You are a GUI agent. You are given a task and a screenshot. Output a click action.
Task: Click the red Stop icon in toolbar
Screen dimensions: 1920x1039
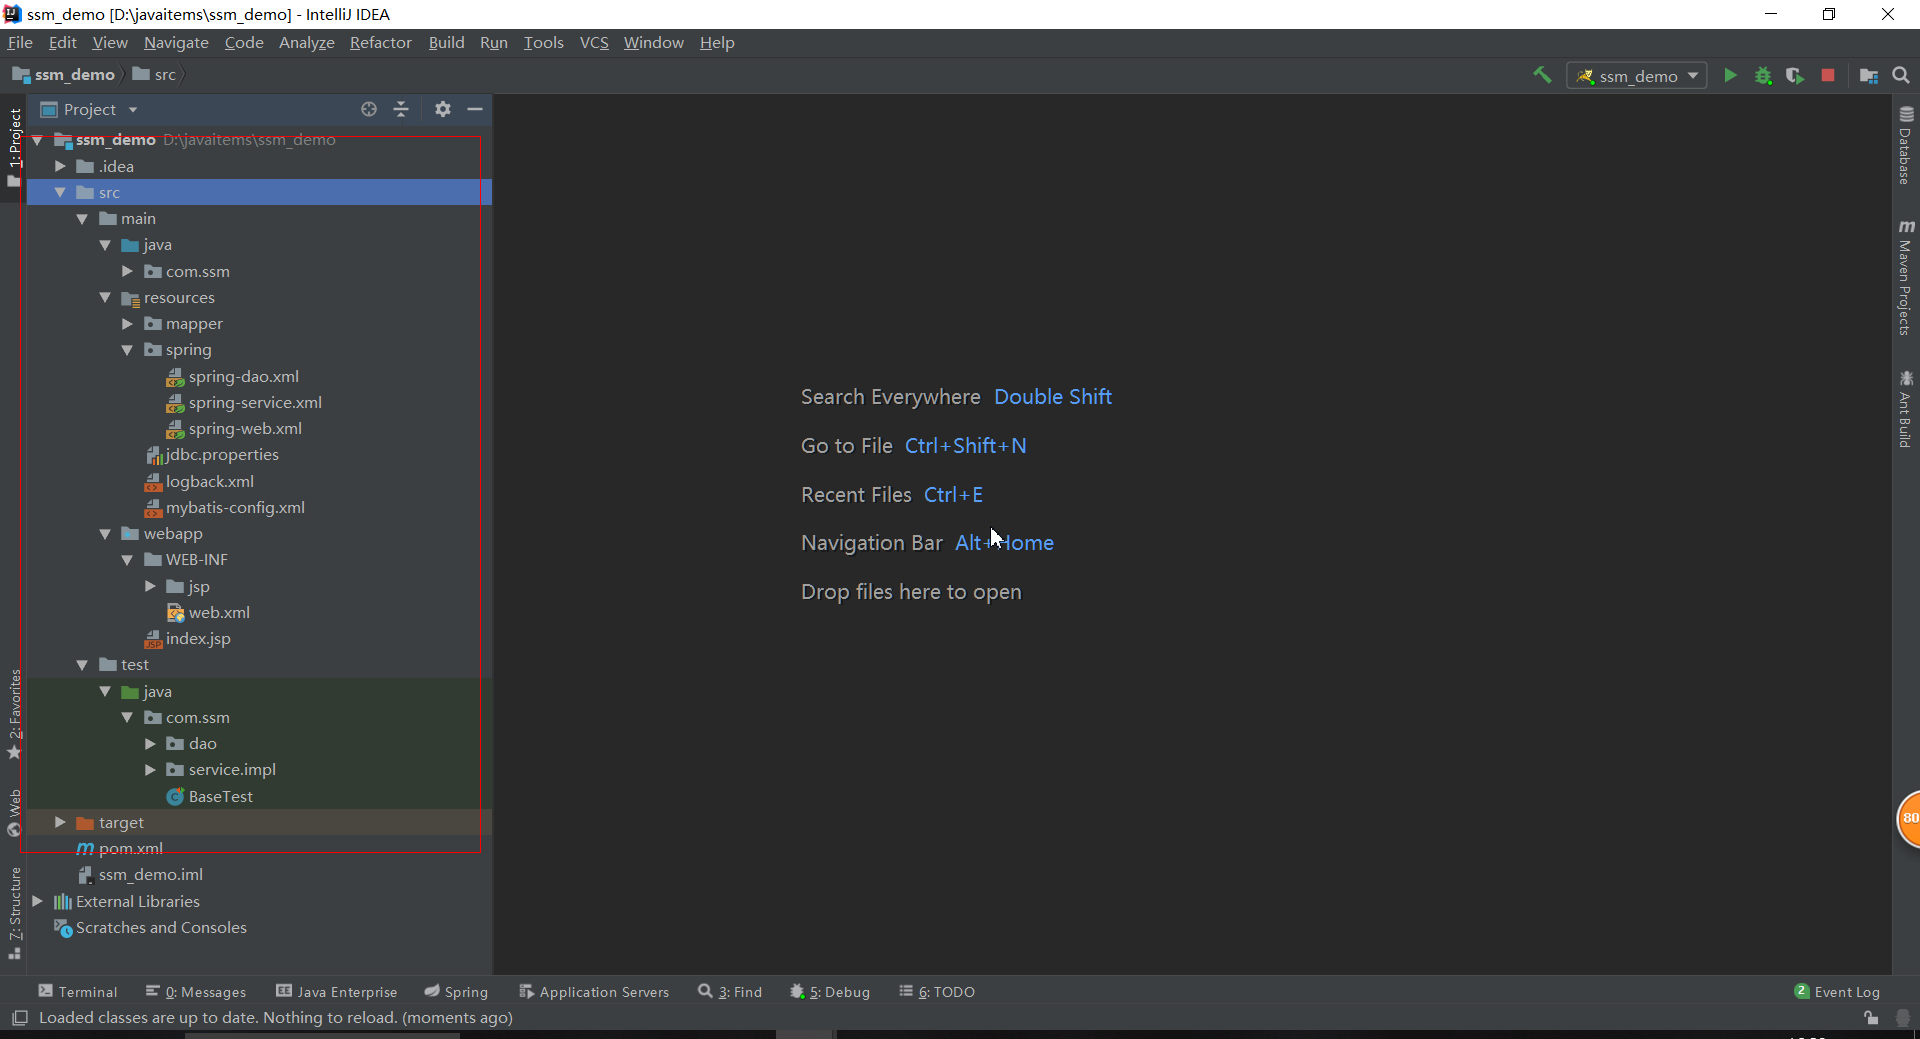[1828, 75]
